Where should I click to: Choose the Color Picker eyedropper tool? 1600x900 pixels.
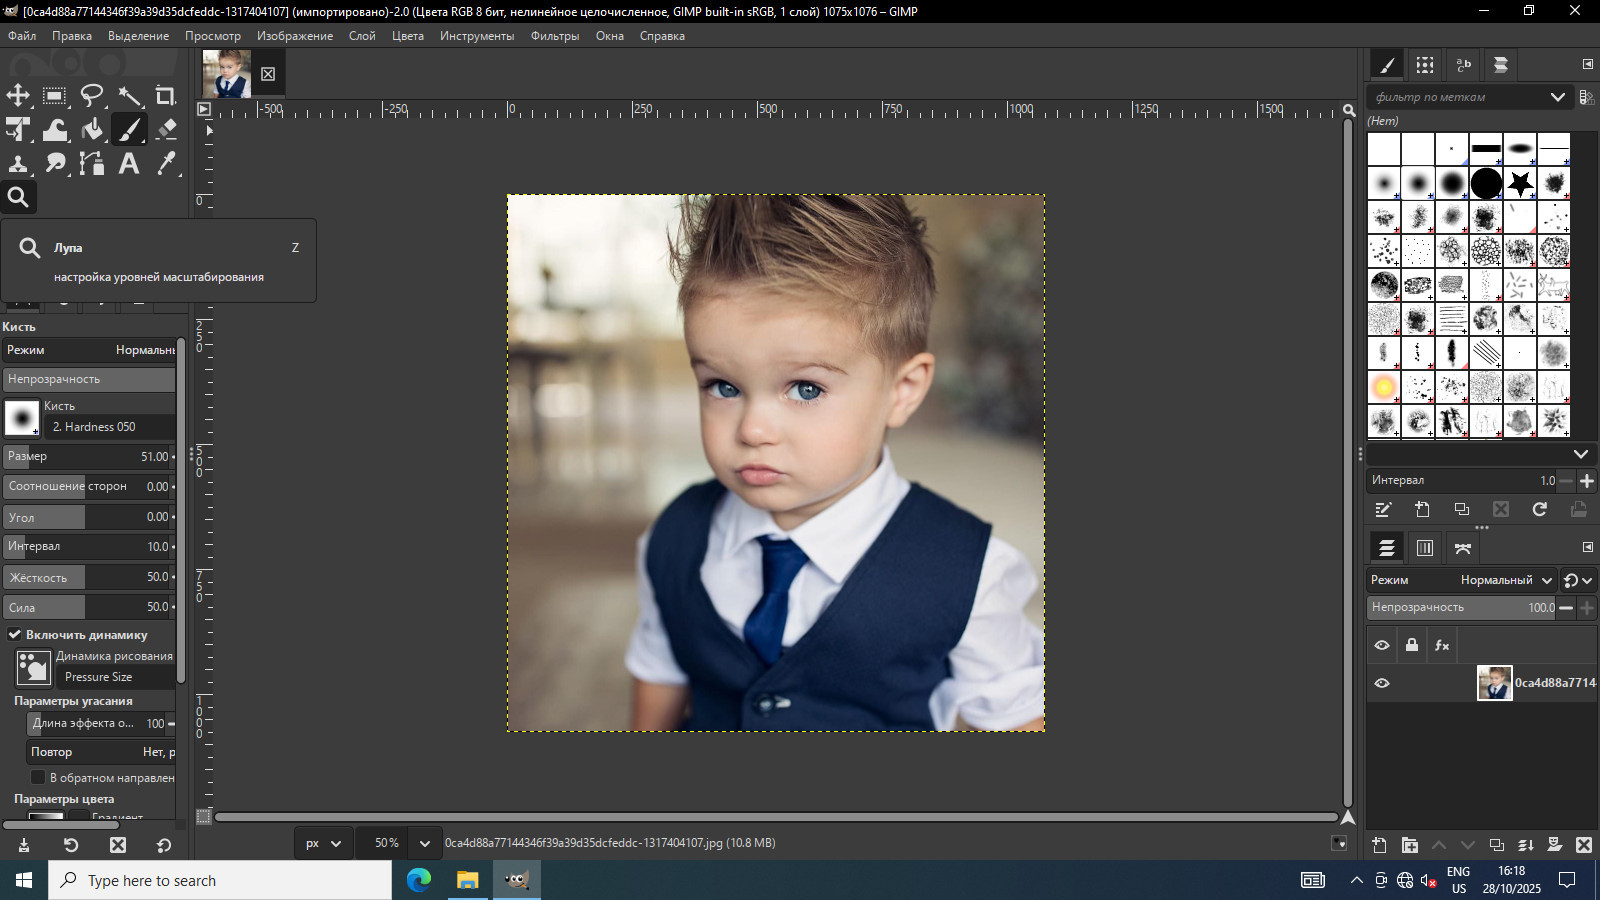166,163
